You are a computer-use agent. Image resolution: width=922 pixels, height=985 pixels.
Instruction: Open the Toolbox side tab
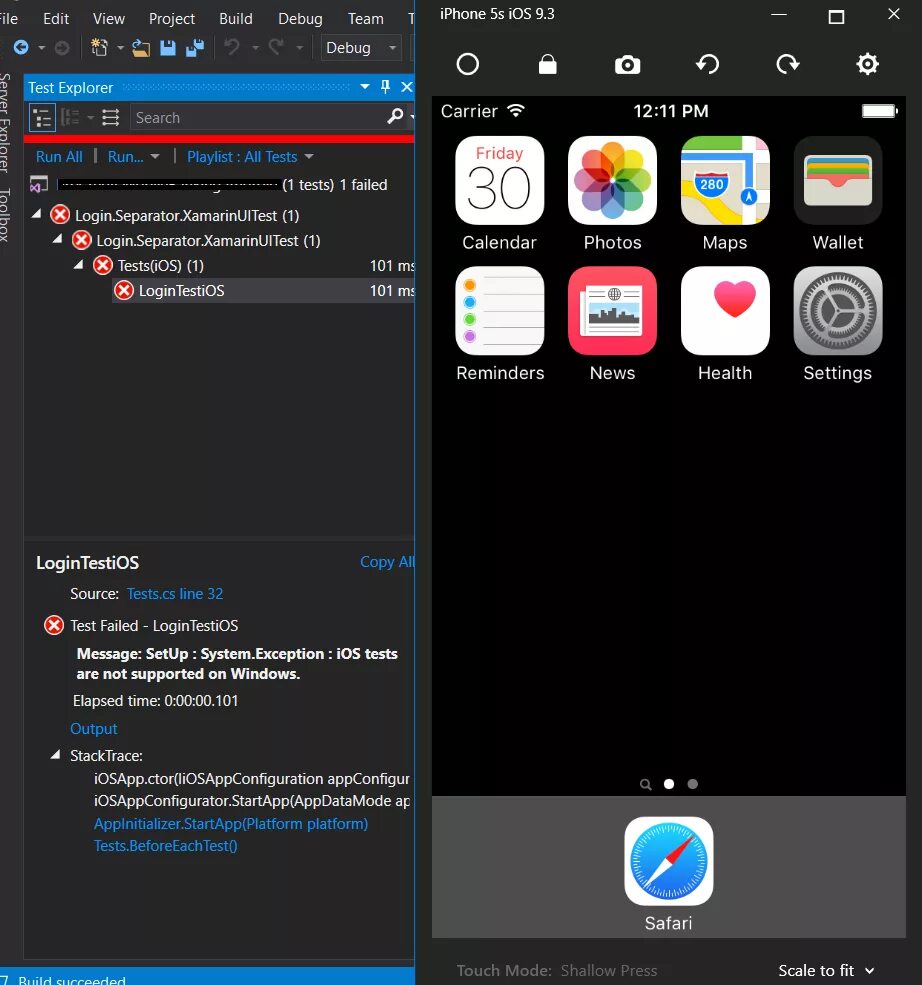pyautogui.click(x=5, y=215)
